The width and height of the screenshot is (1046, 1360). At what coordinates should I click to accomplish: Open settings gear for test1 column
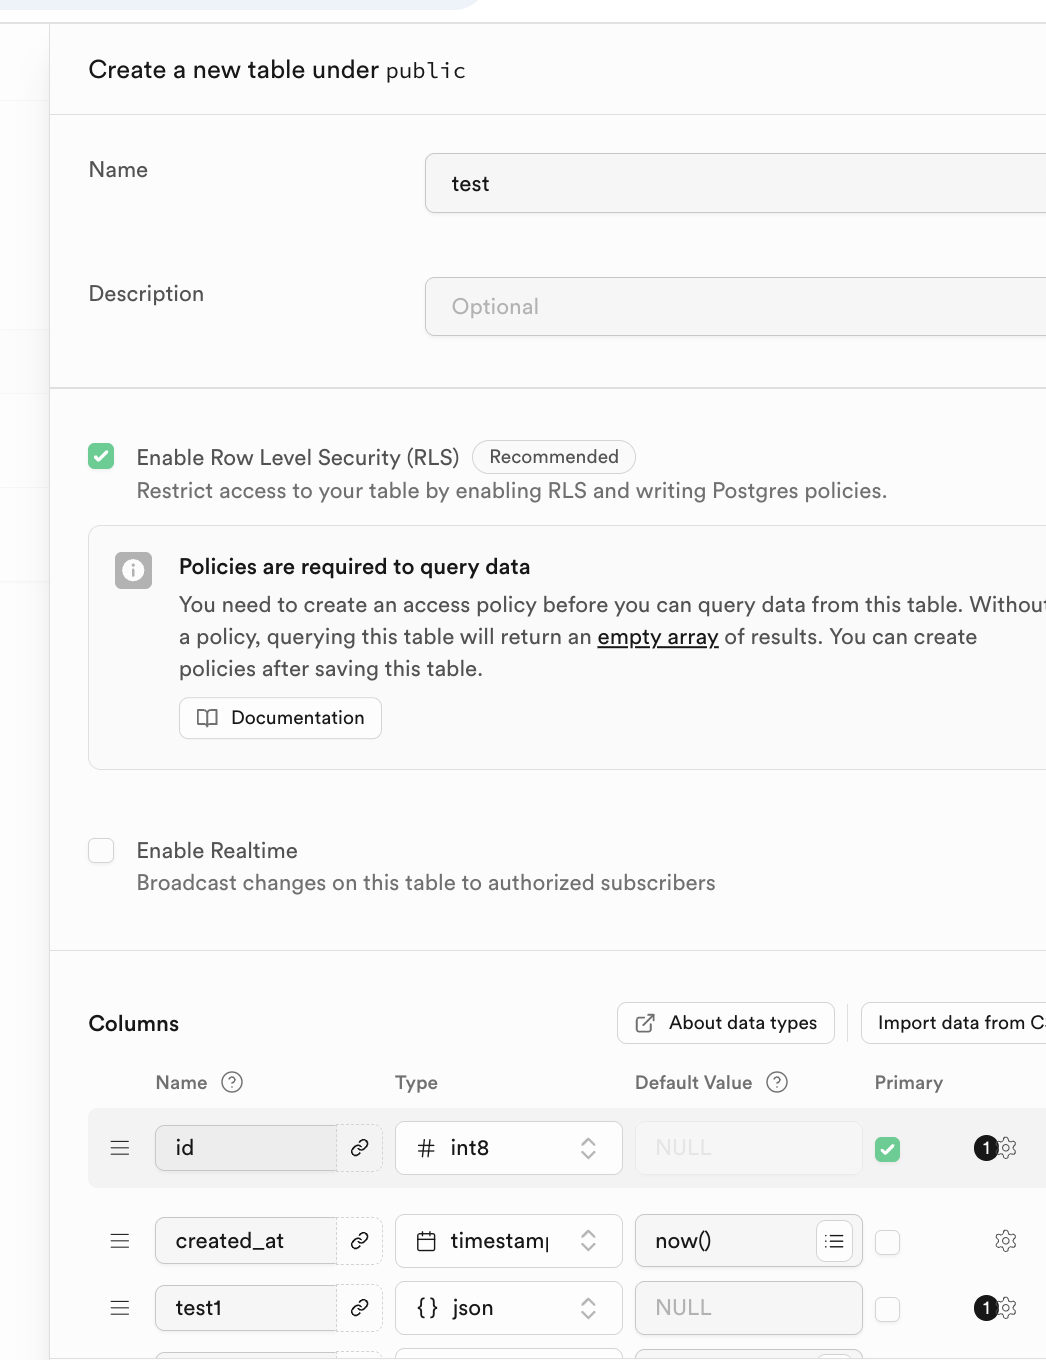[x=1006, y=1308]
